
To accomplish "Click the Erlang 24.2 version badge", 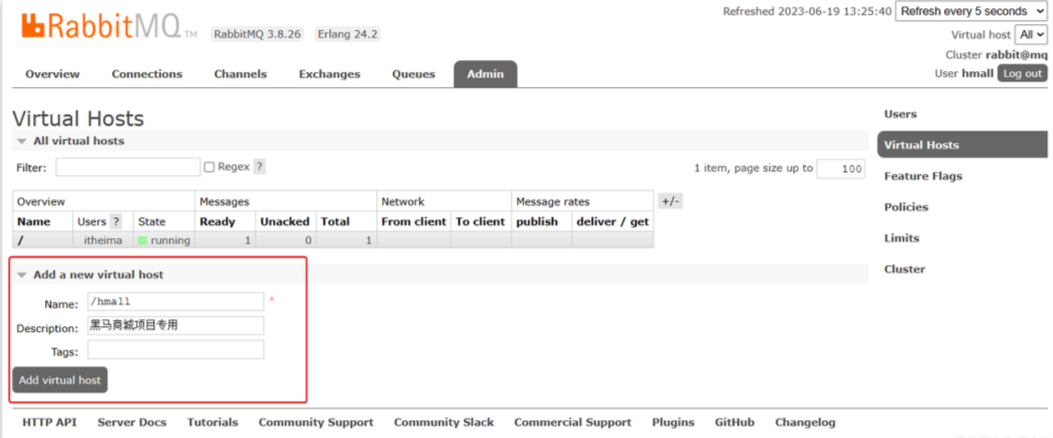I will point(347,34).
